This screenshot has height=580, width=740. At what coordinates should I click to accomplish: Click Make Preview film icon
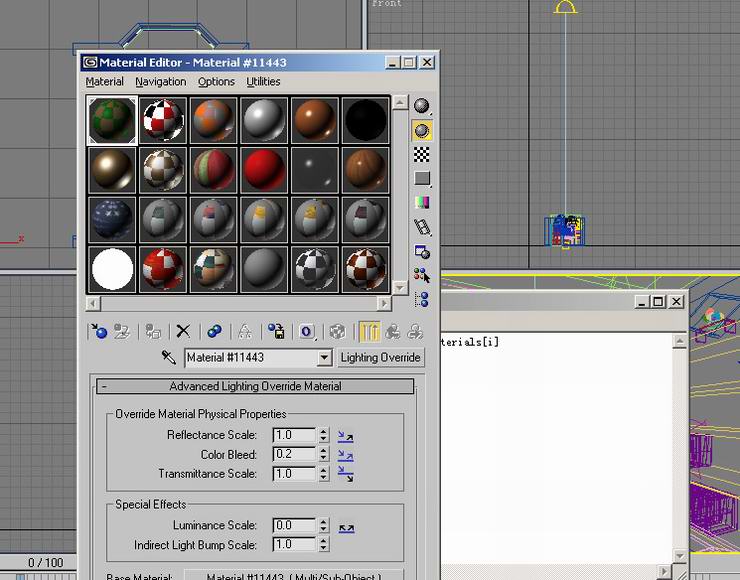click(422, 228)
